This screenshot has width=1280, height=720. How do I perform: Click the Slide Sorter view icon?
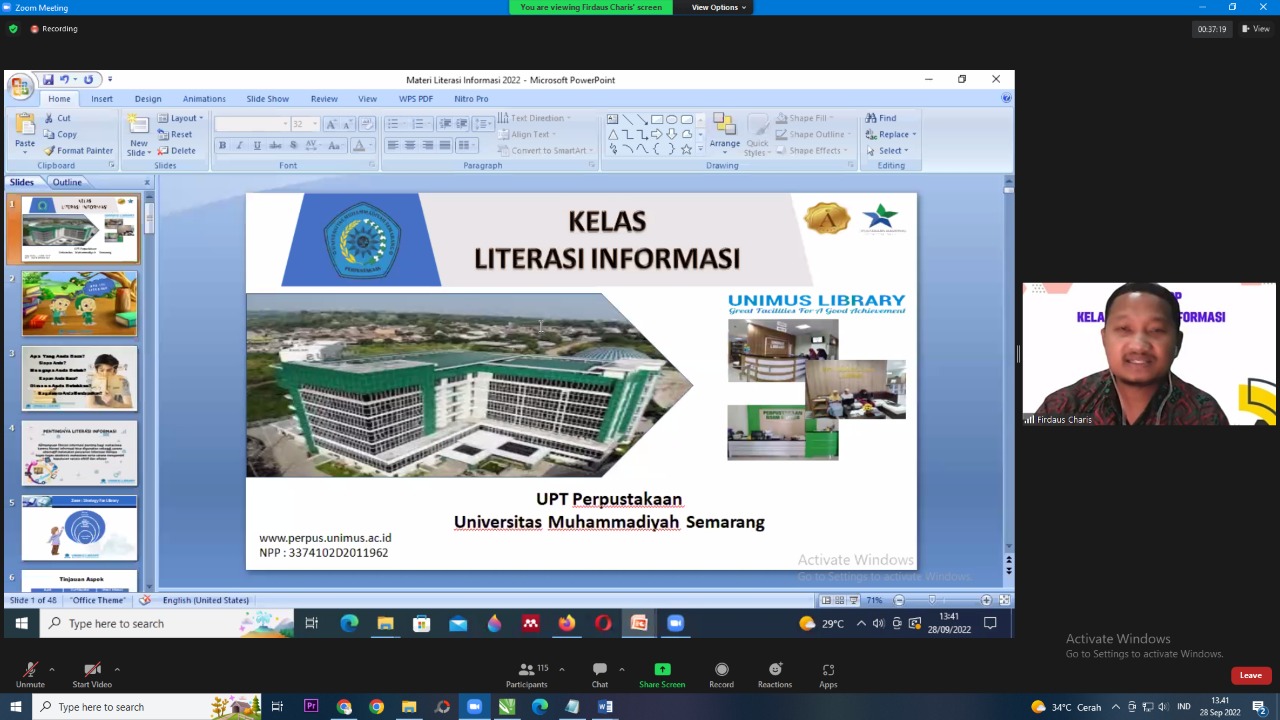(840, 600)
